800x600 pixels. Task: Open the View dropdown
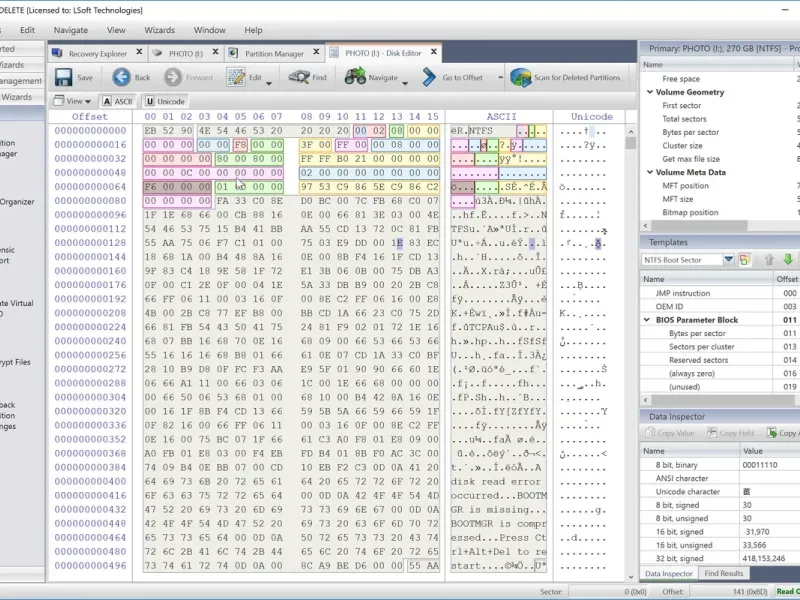pos(73,101)
